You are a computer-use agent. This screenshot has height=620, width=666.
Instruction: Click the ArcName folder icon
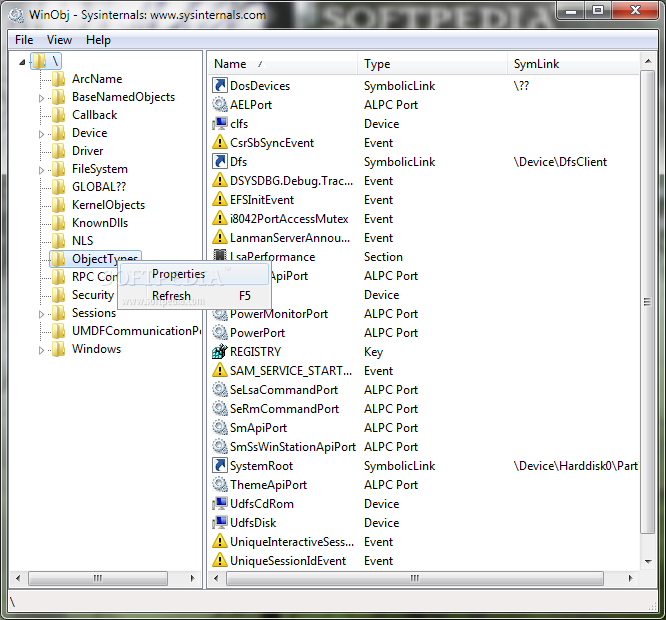tap(59, 79)
